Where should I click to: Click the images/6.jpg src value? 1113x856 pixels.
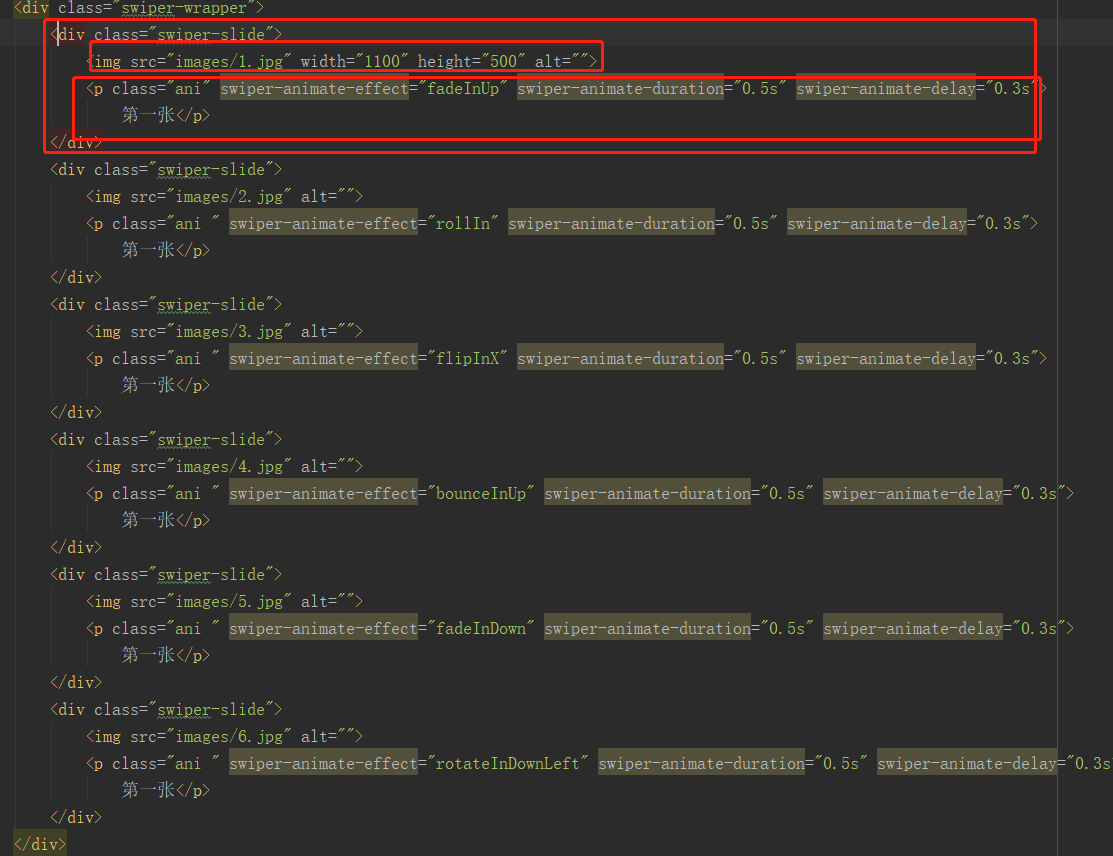[x=229, y=737]
